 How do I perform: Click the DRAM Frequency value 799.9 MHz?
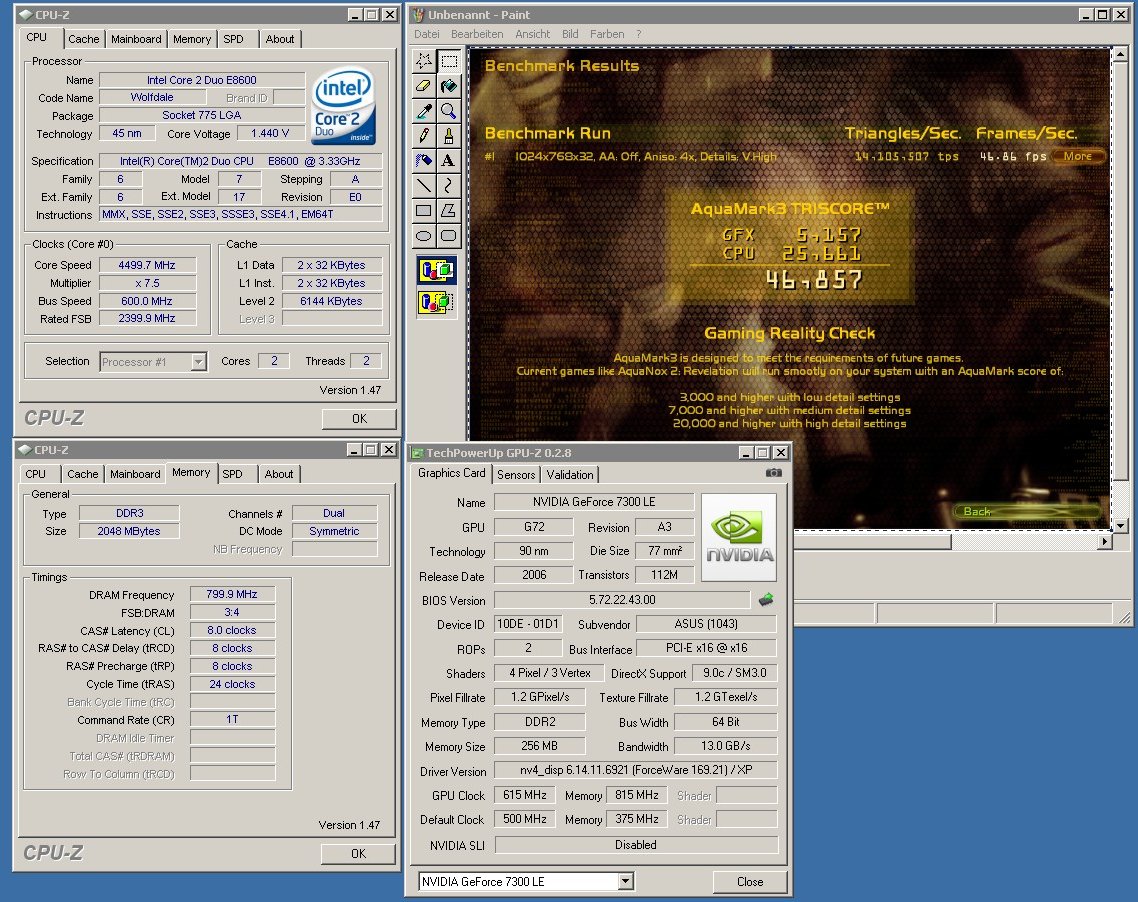[x=232, y=594]
